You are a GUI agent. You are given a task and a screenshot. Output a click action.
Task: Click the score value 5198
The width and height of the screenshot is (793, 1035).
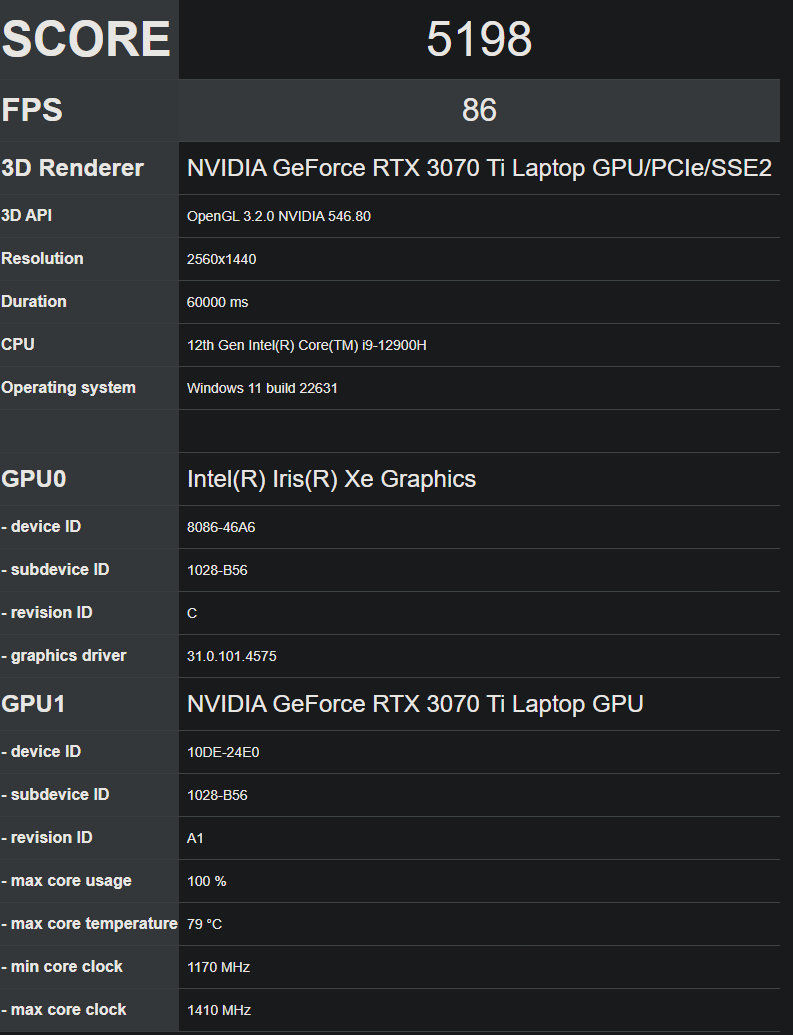(x=479, y=39)
